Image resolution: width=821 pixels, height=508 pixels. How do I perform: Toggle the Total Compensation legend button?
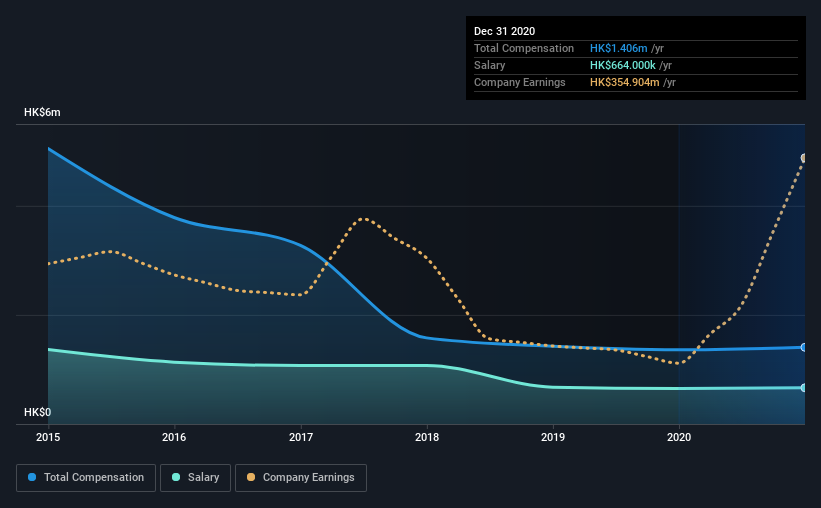pyautogui.click(x=86, y=478)
